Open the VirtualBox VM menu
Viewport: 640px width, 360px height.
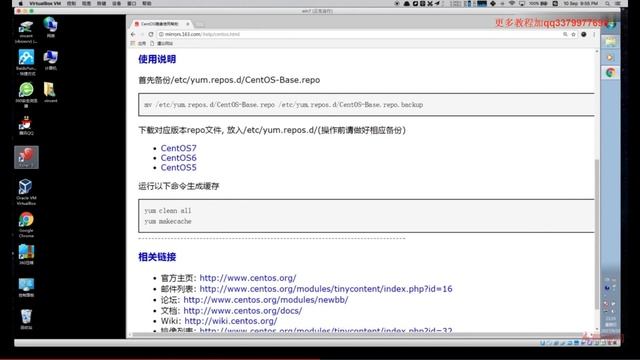tap(45, 3)
